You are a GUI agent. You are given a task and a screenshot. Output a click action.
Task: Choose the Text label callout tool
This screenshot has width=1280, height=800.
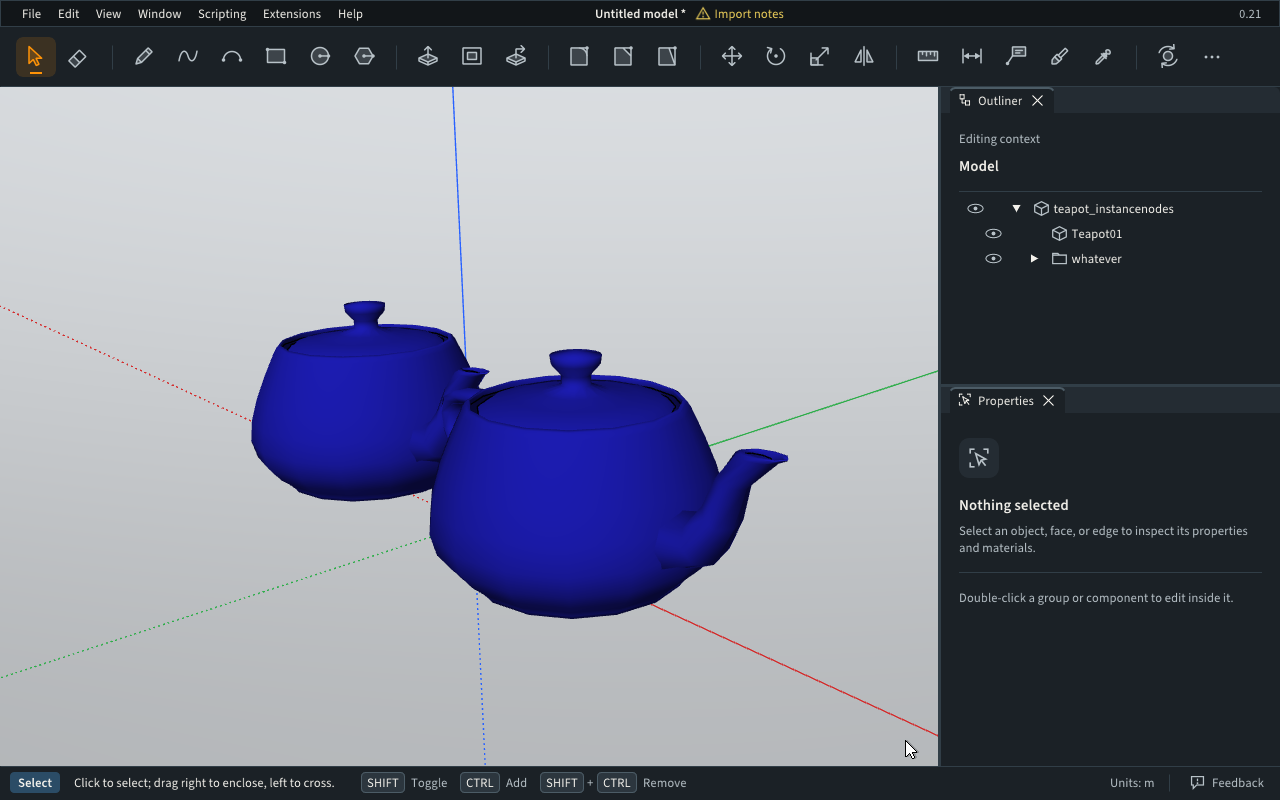[x=1016, y=57]
